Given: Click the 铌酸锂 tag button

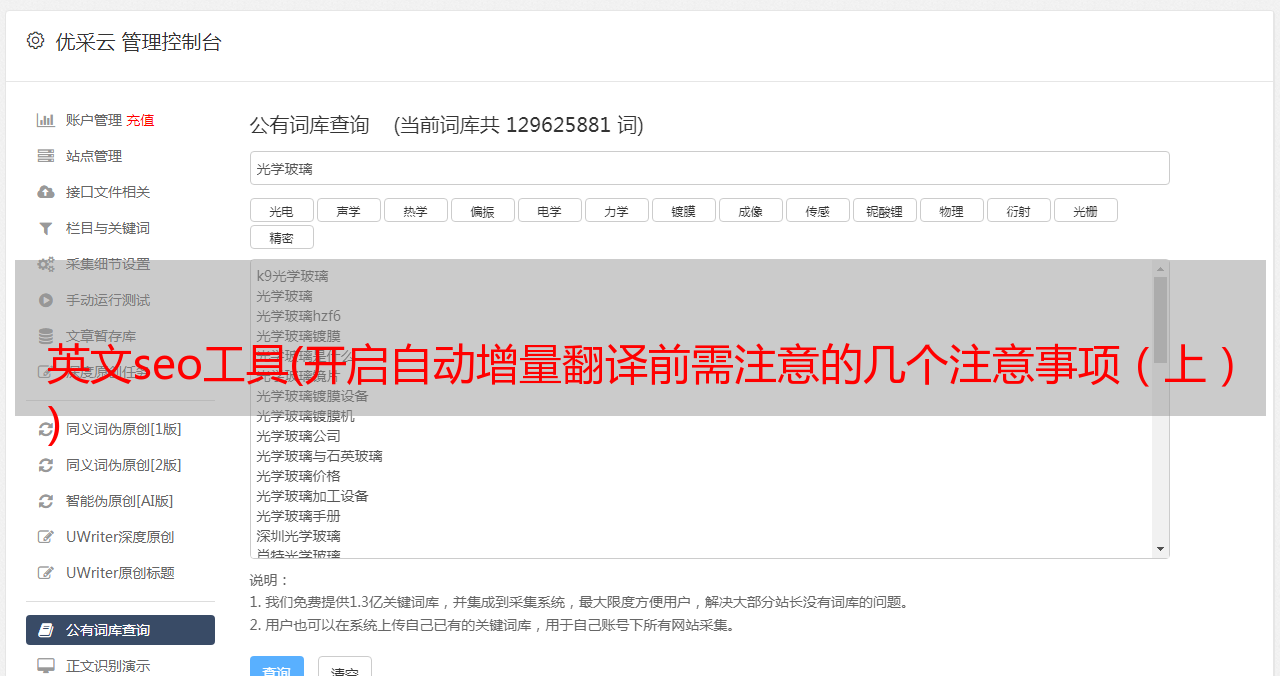Looking at the screenshot, I should click(884, 210).
